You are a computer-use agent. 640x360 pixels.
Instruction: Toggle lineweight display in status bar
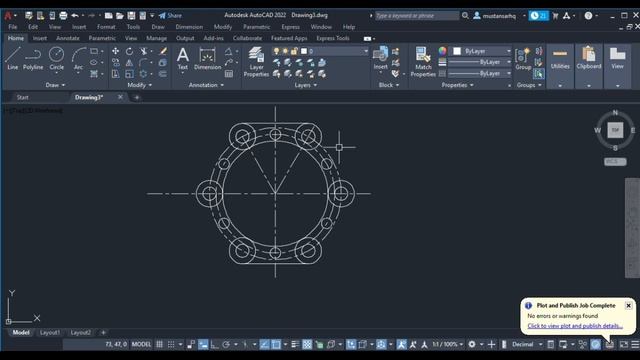click(x=295, y=344)
